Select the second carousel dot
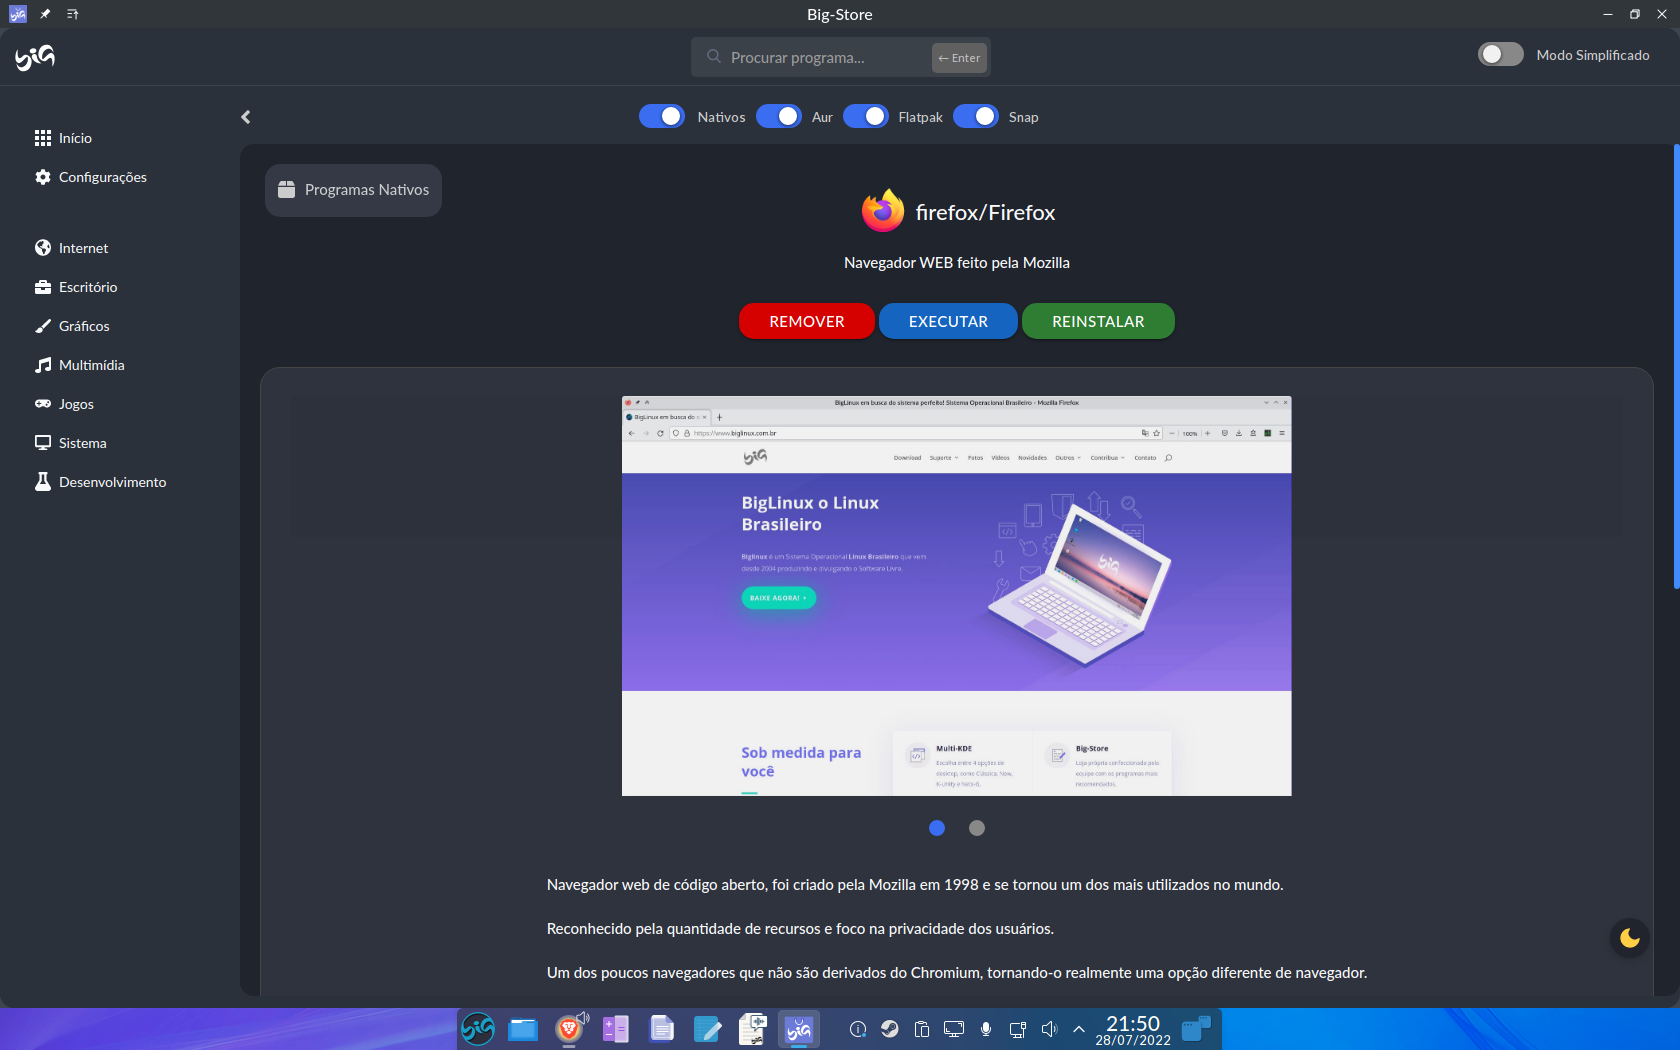Viewport: 1680px width, 1050px height. tap(977, 828)
